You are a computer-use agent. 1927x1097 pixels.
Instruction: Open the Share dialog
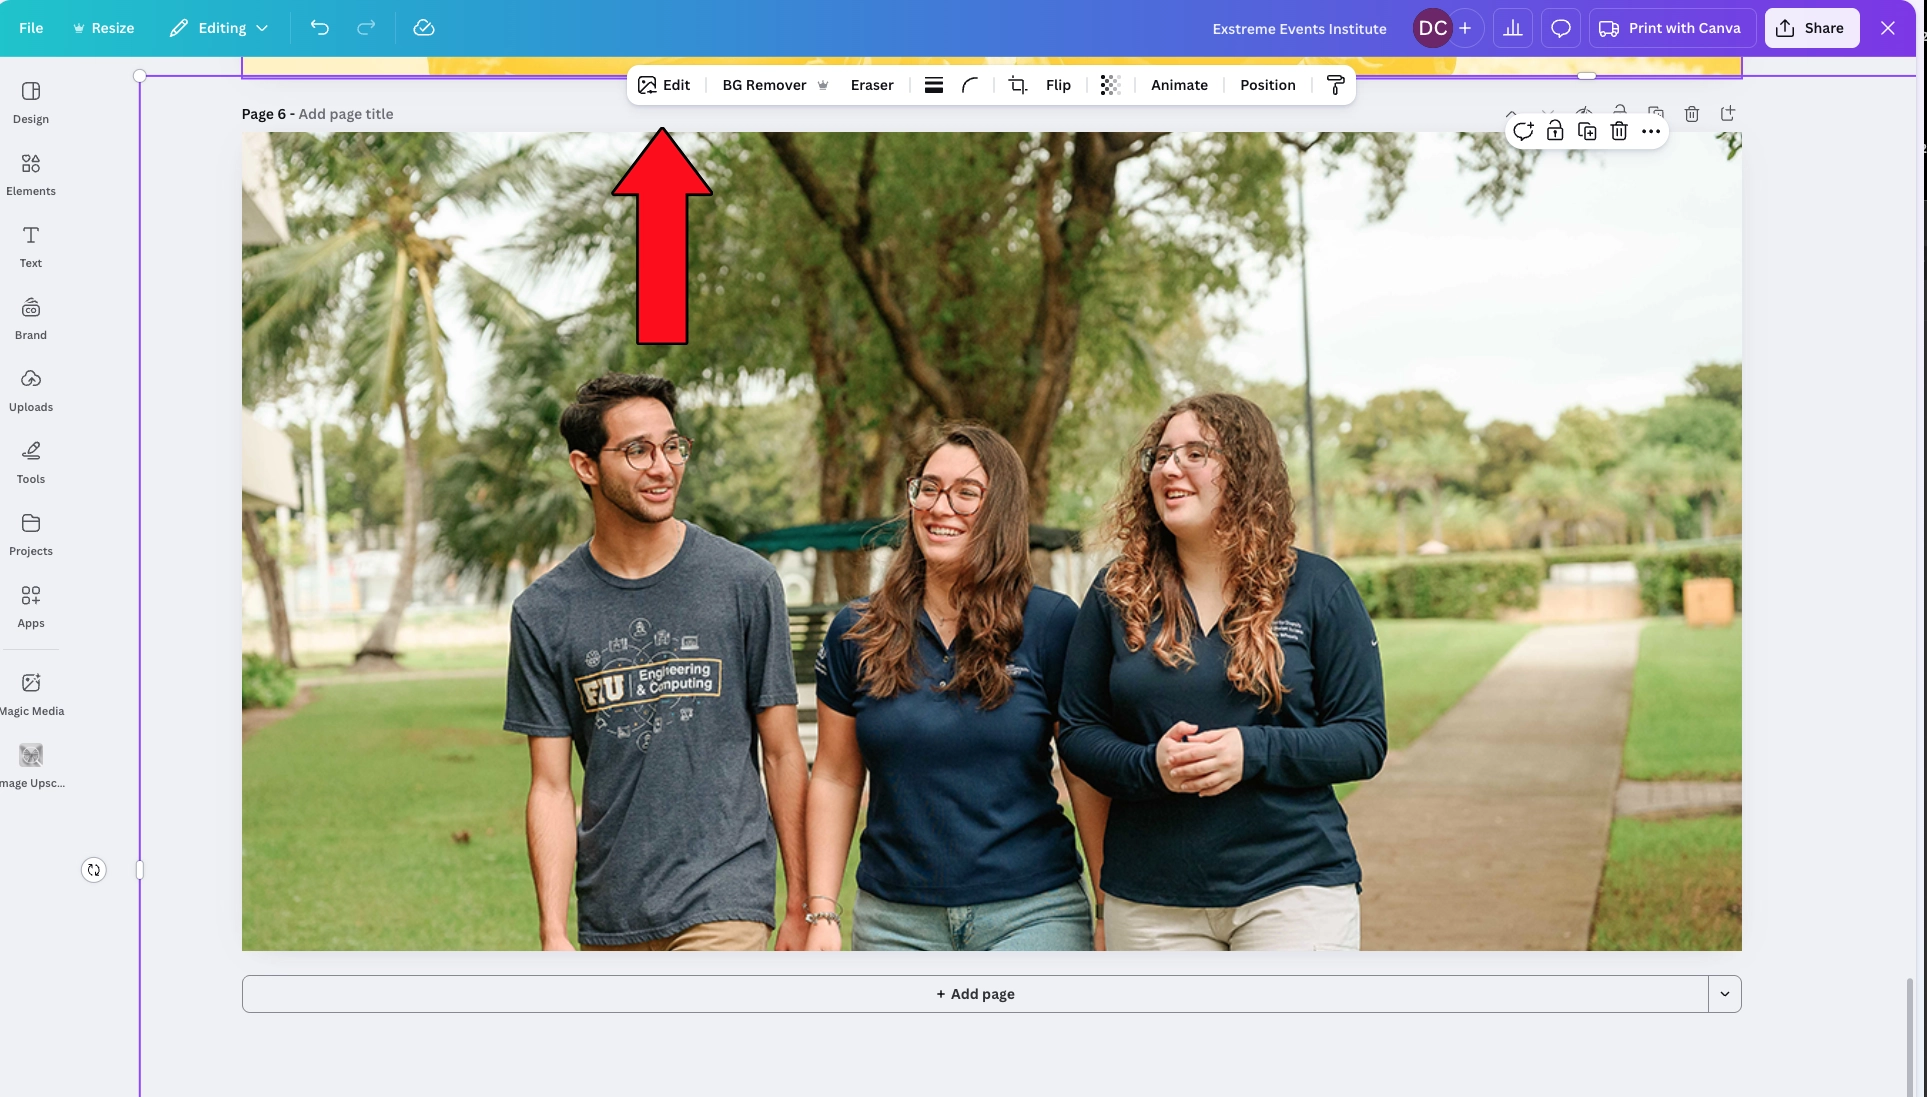(1812, 28)
